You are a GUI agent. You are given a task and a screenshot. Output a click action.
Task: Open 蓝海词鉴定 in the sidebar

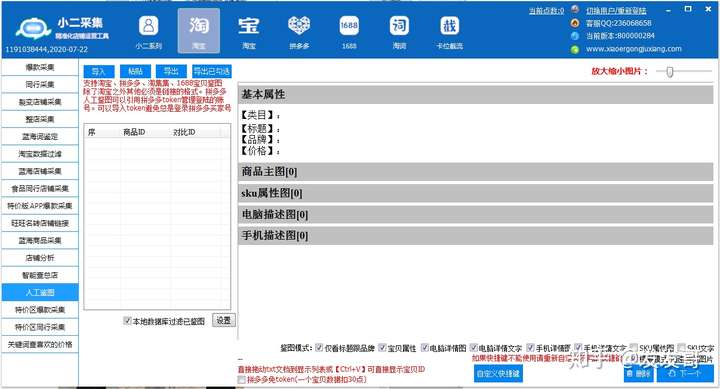pyautogui.click(x=40, y=136)
